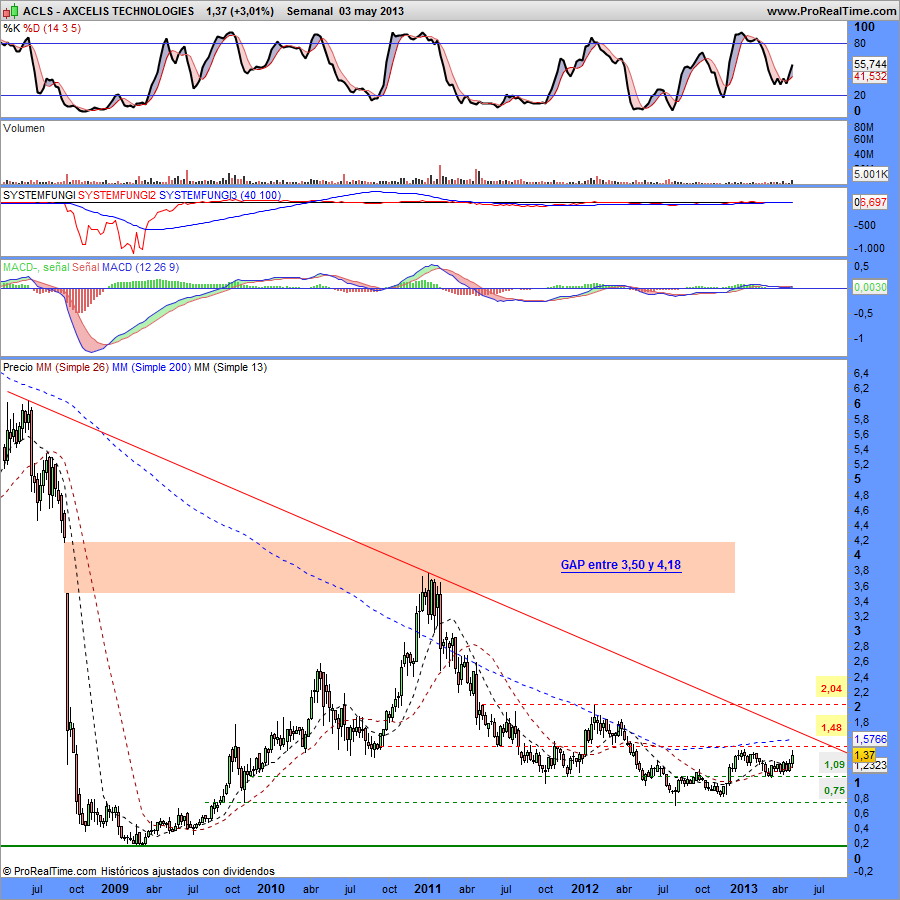Select the ACLS - AXCELIS TECHNOLOGIES title
900x900 pixels.
coord(108,11)
